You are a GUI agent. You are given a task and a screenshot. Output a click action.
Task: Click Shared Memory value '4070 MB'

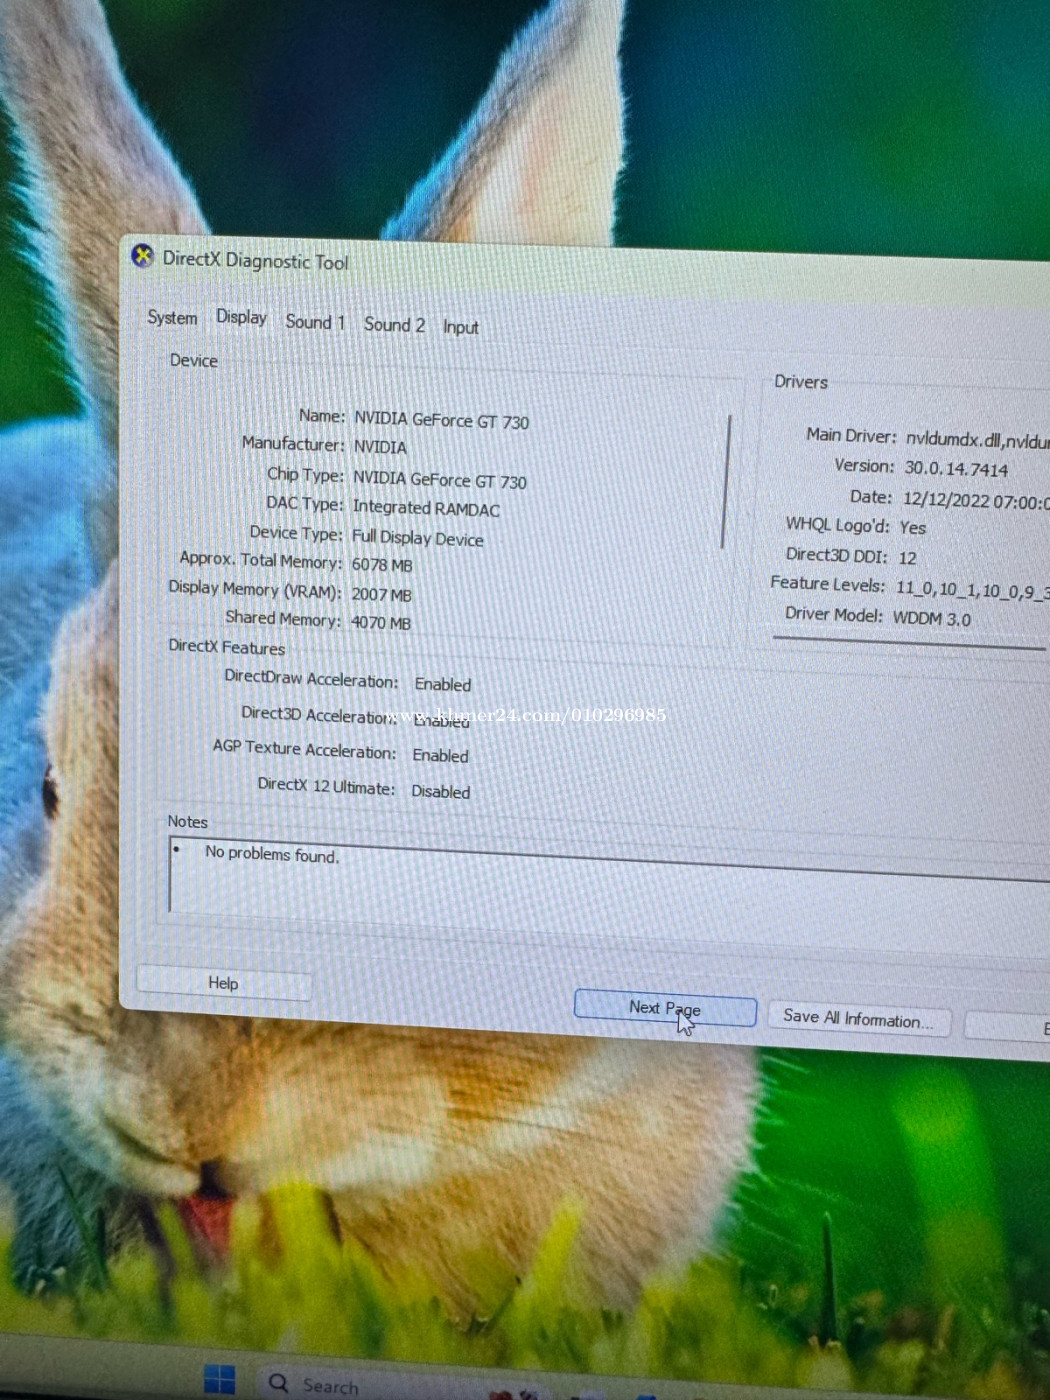coord(380,622)
